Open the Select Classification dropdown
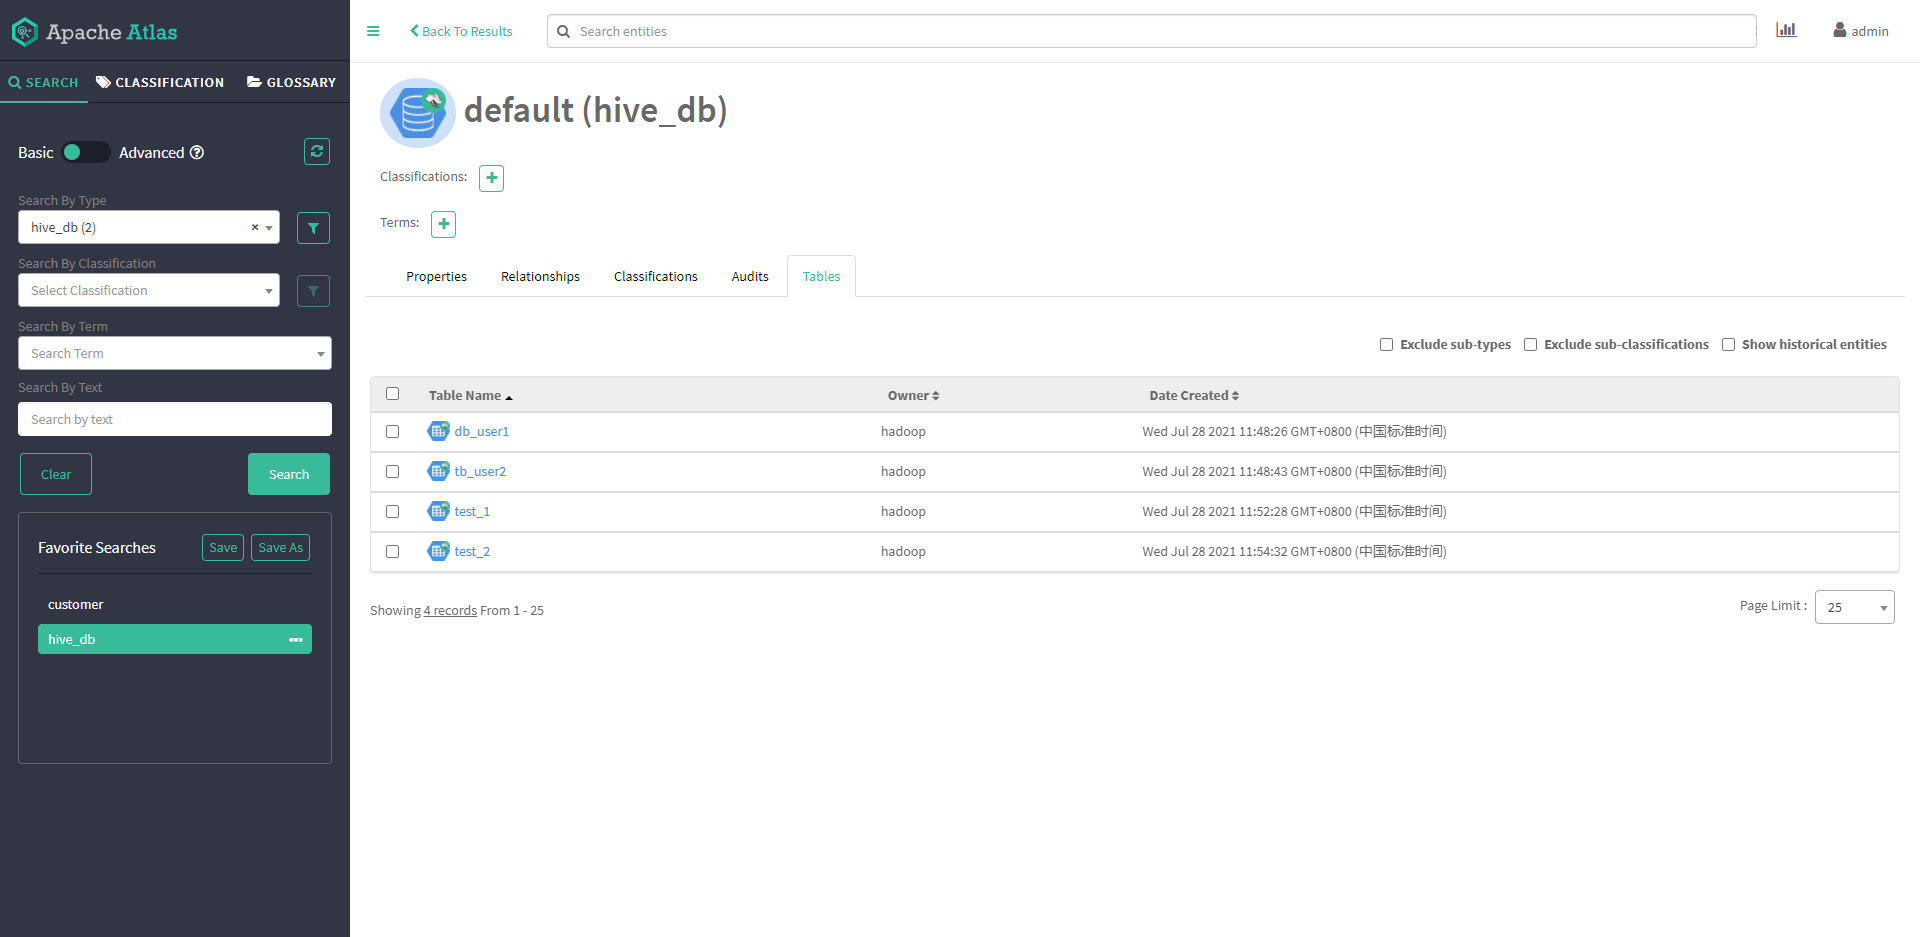This screenshot has width=1920, height=937. (149, 290)
